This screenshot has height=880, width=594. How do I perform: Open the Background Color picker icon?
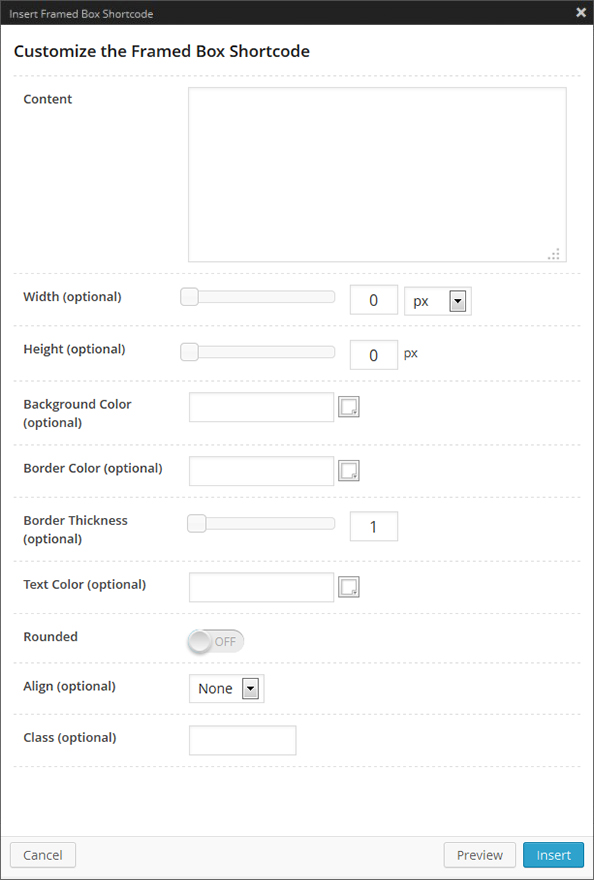pyautogui.click(x=348, y=407)
